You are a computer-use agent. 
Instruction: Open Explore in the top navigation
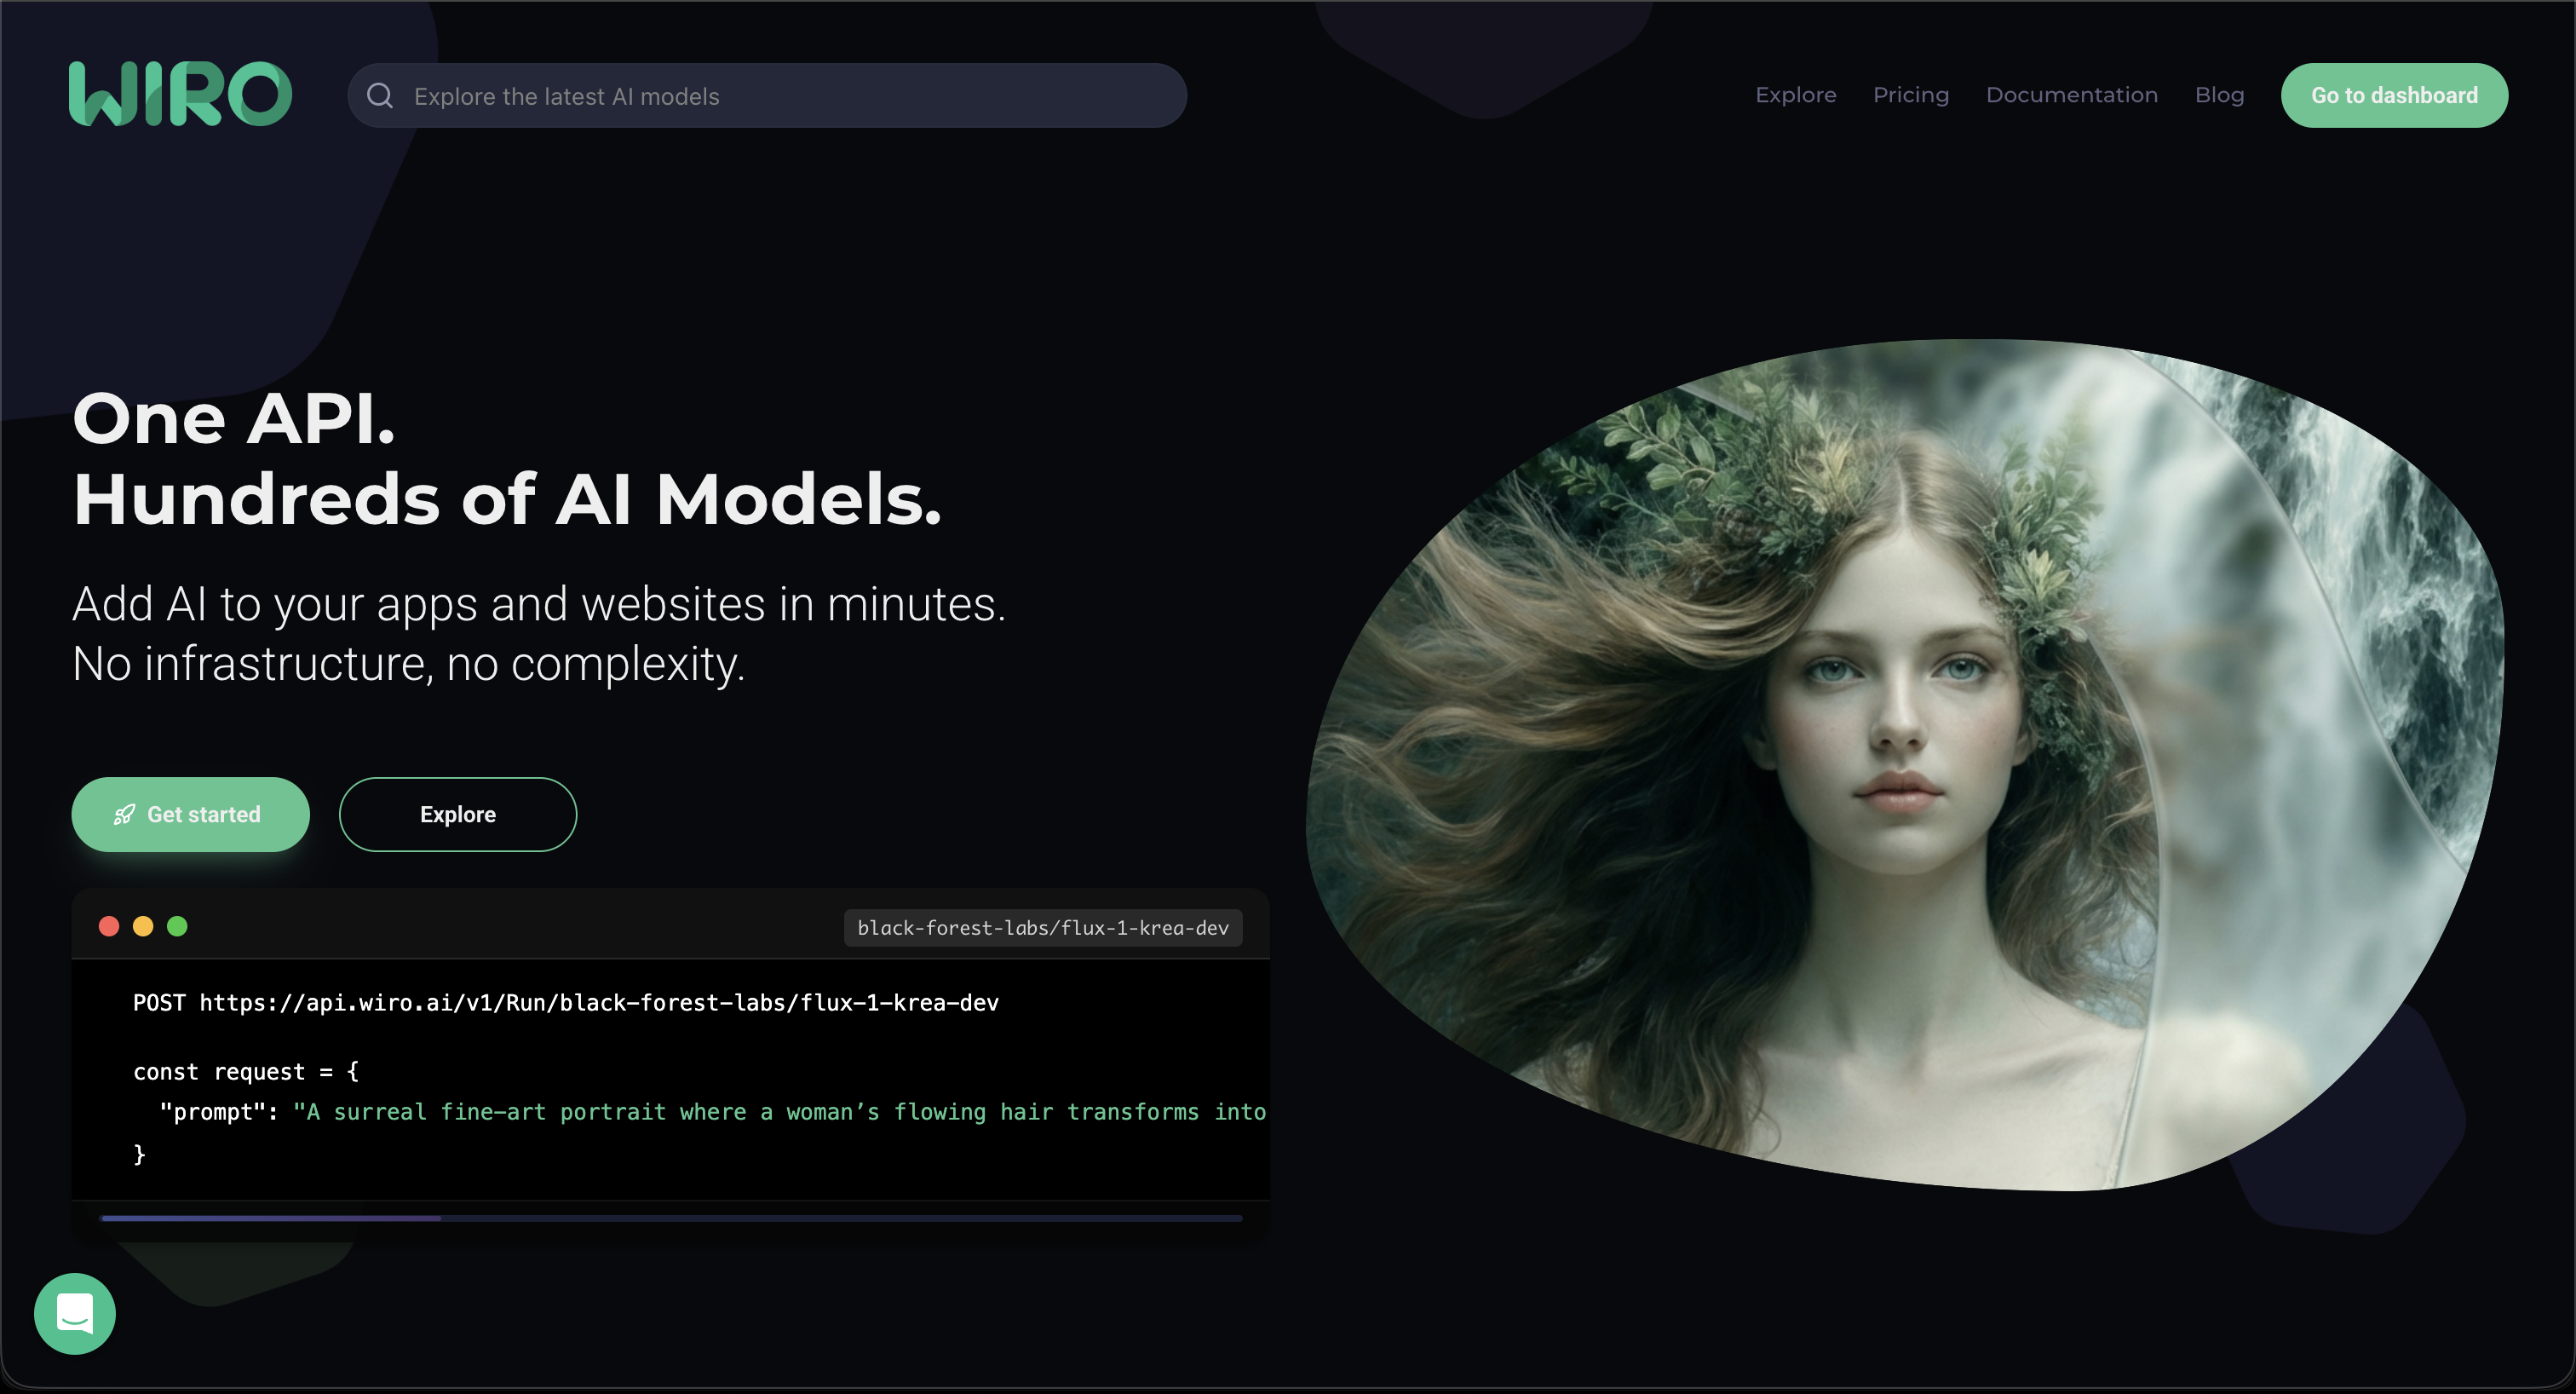1795,95
